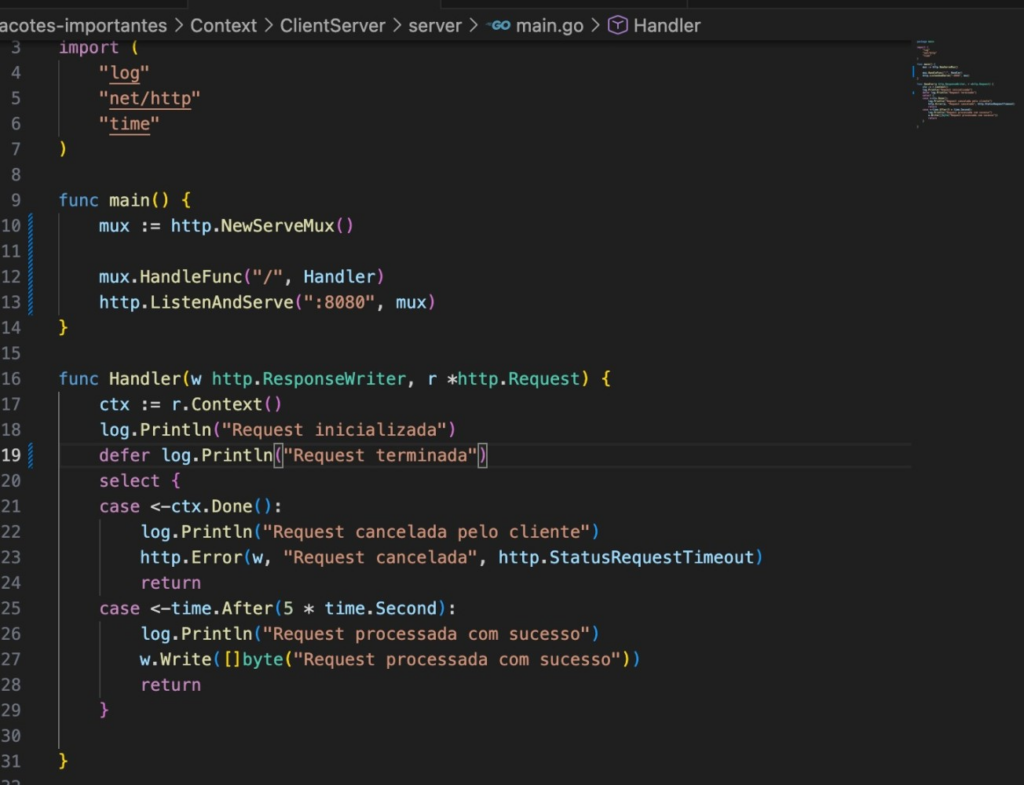Click "Request inicializada" string
The height and width of the screenshot is (785, 1024).
(334, 430)
